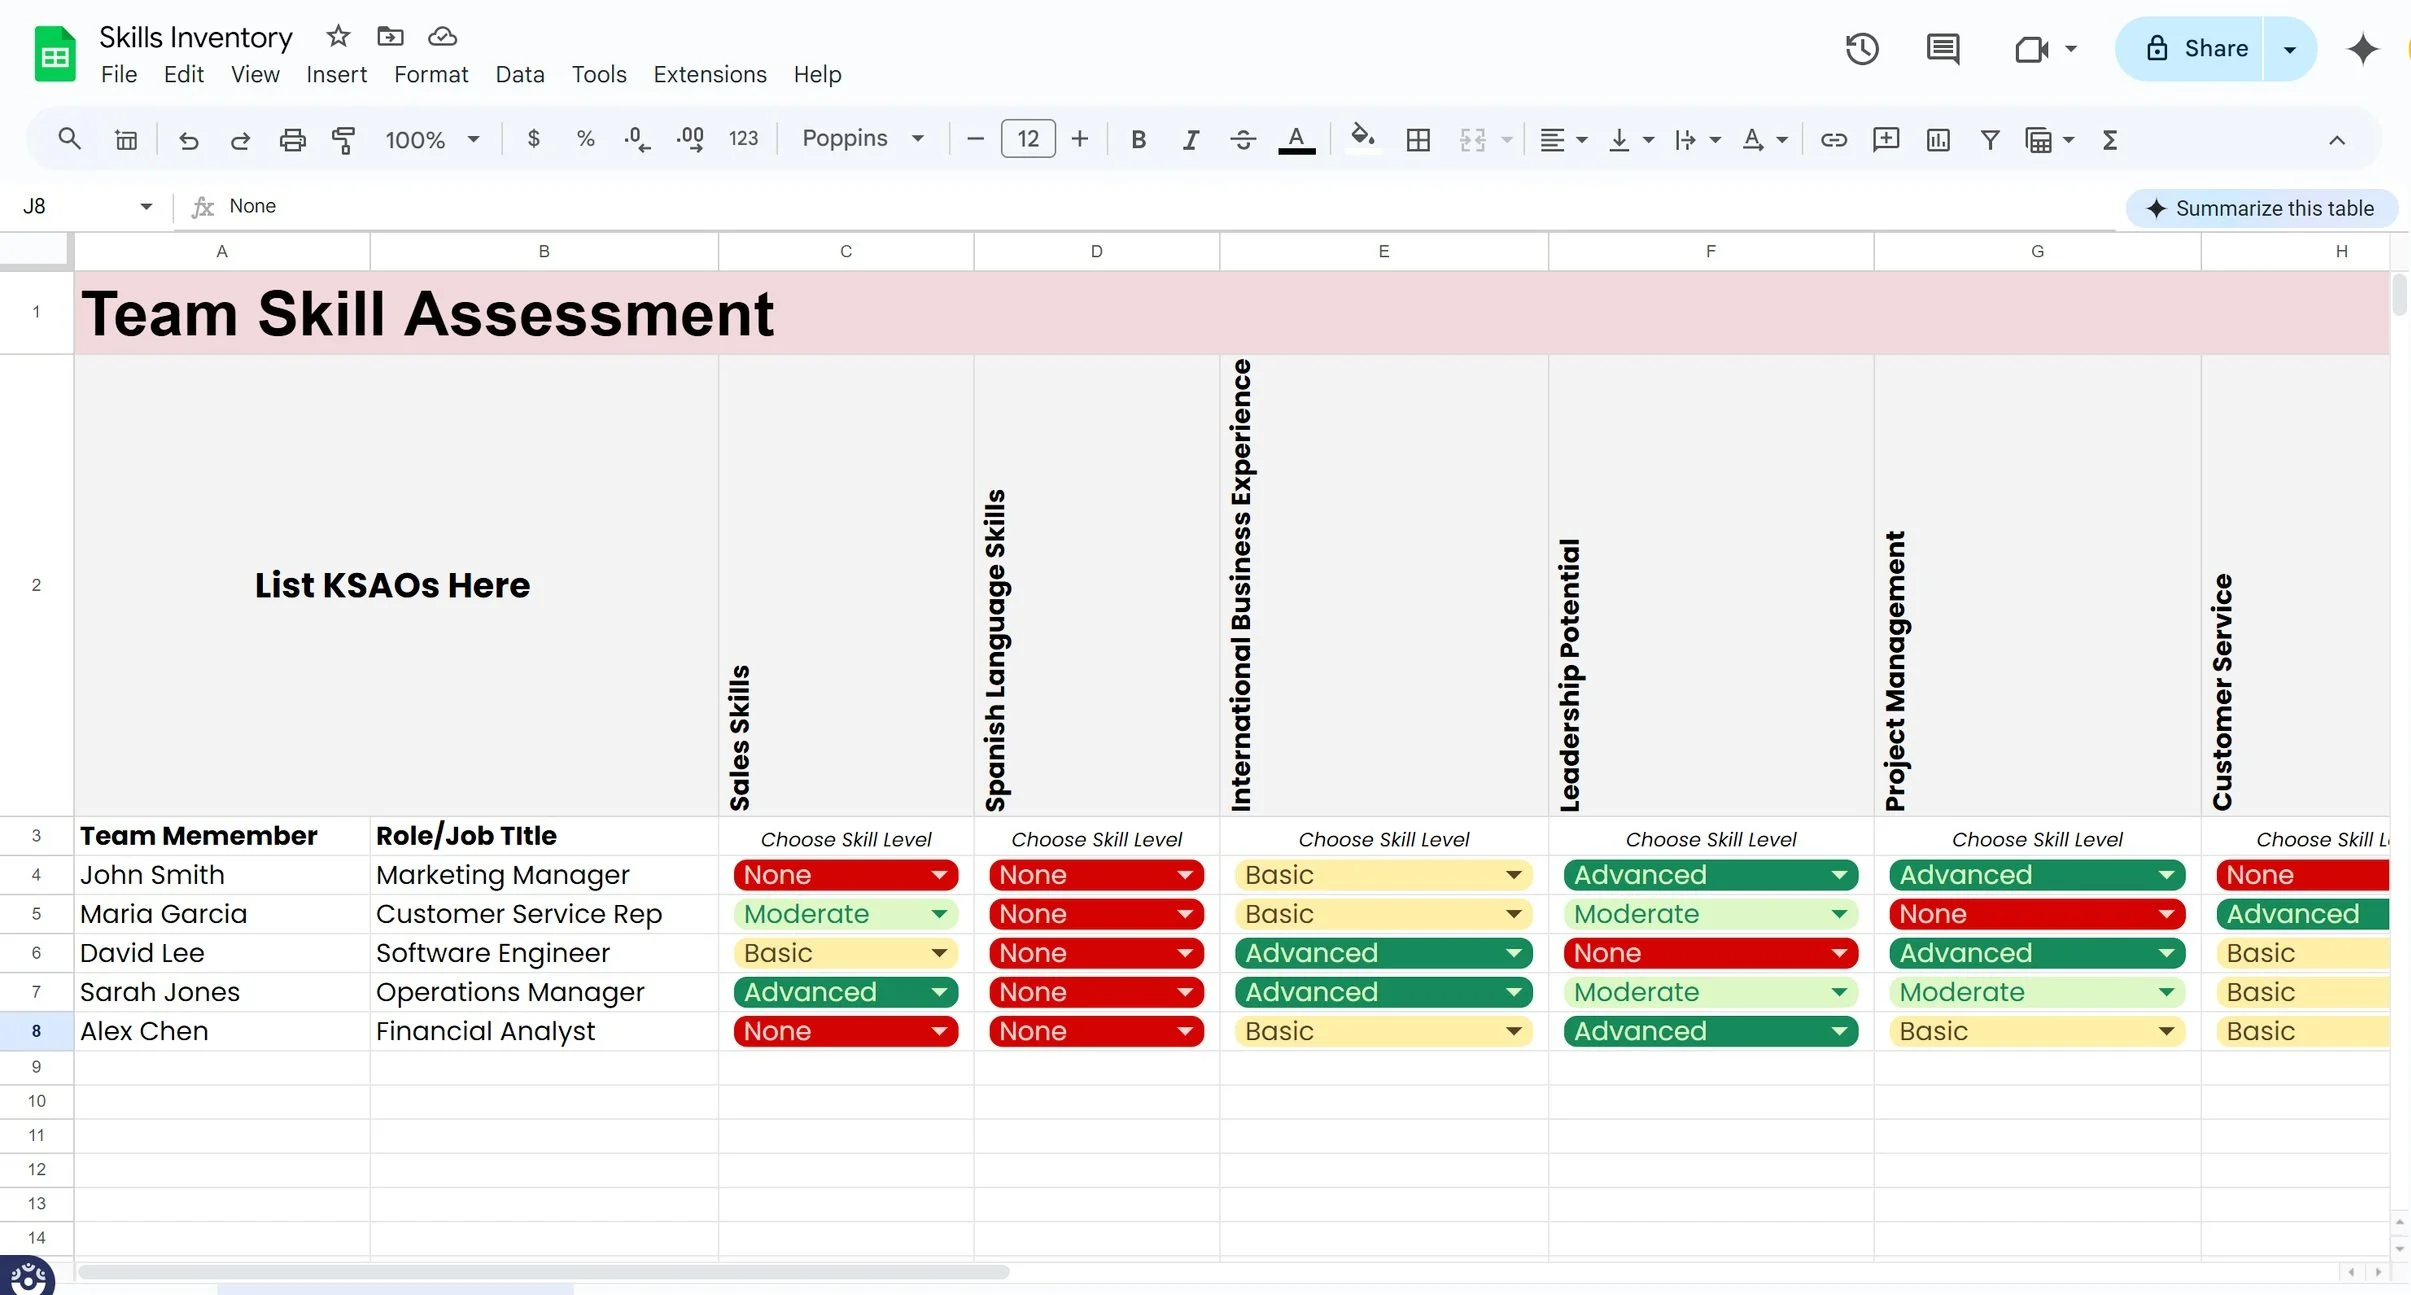This screenshot has width=2411, height=1295.
Task: Click the print icon in toolbar
Action: [292, 139]
